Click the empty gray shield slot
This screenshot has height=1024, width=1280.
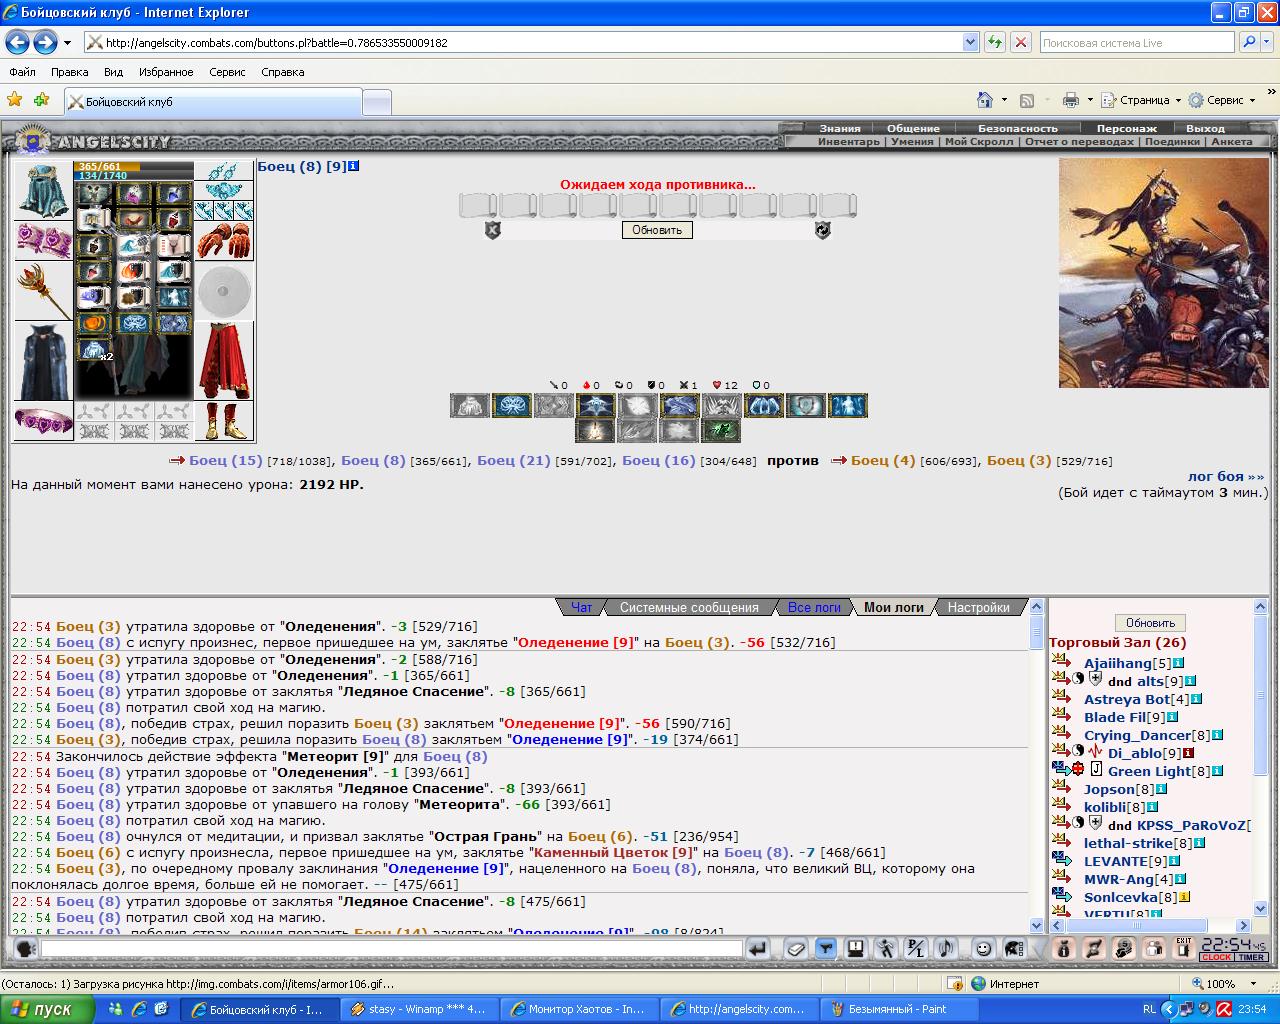click(224, 291)
